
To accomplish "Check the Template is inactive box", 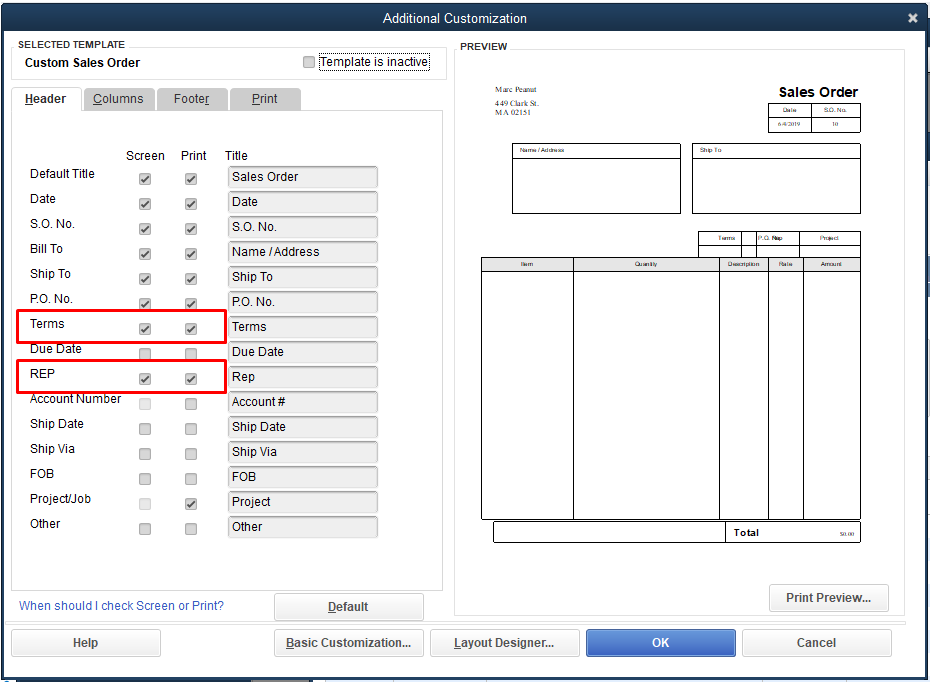I will pyautogui.click(x=309, y=62).
